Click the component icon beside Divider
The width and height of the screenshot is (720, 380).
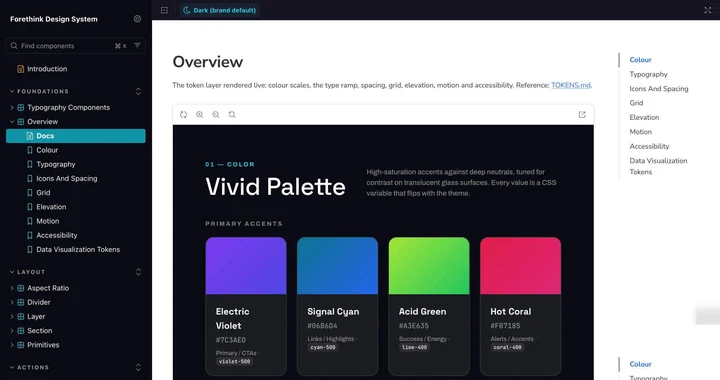21,302
